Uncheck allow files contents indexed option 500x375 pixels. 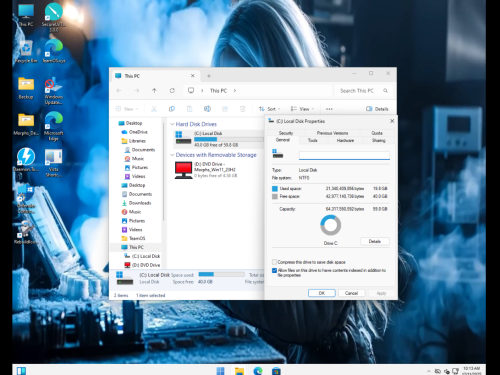pos(274,270)
